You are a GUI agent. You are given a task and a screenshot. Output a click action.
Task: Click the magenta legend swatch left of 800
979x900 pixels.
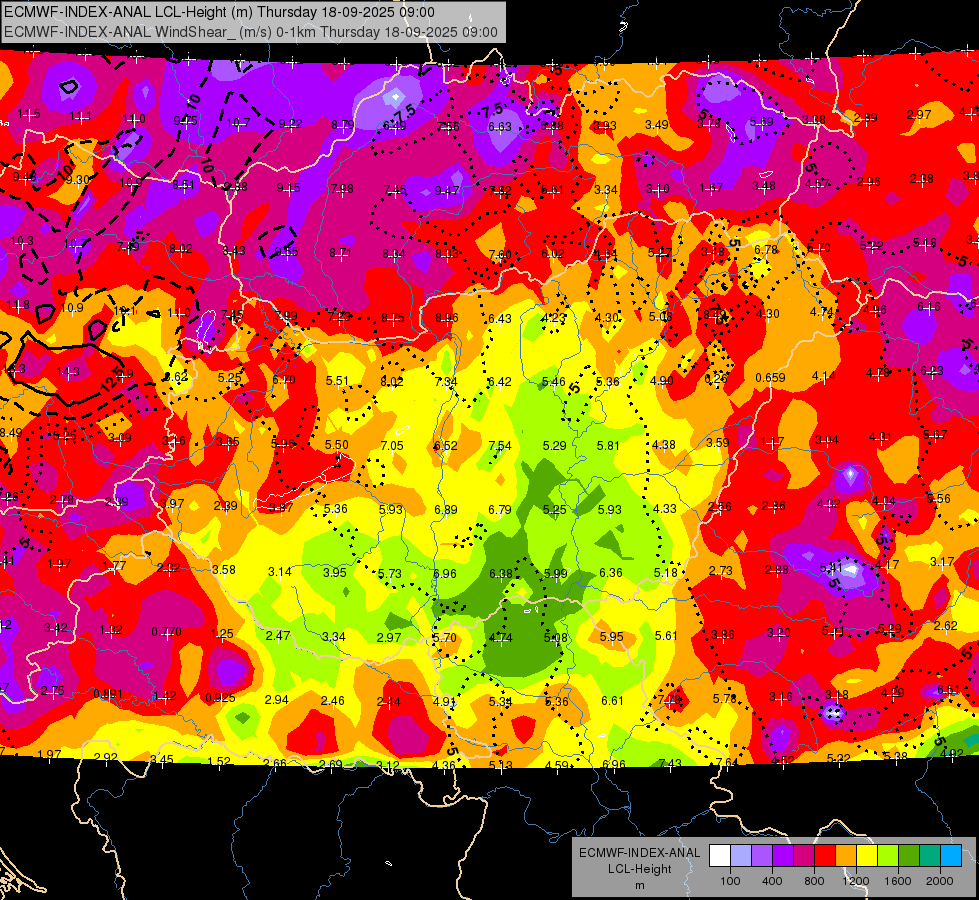pos(804,856)
